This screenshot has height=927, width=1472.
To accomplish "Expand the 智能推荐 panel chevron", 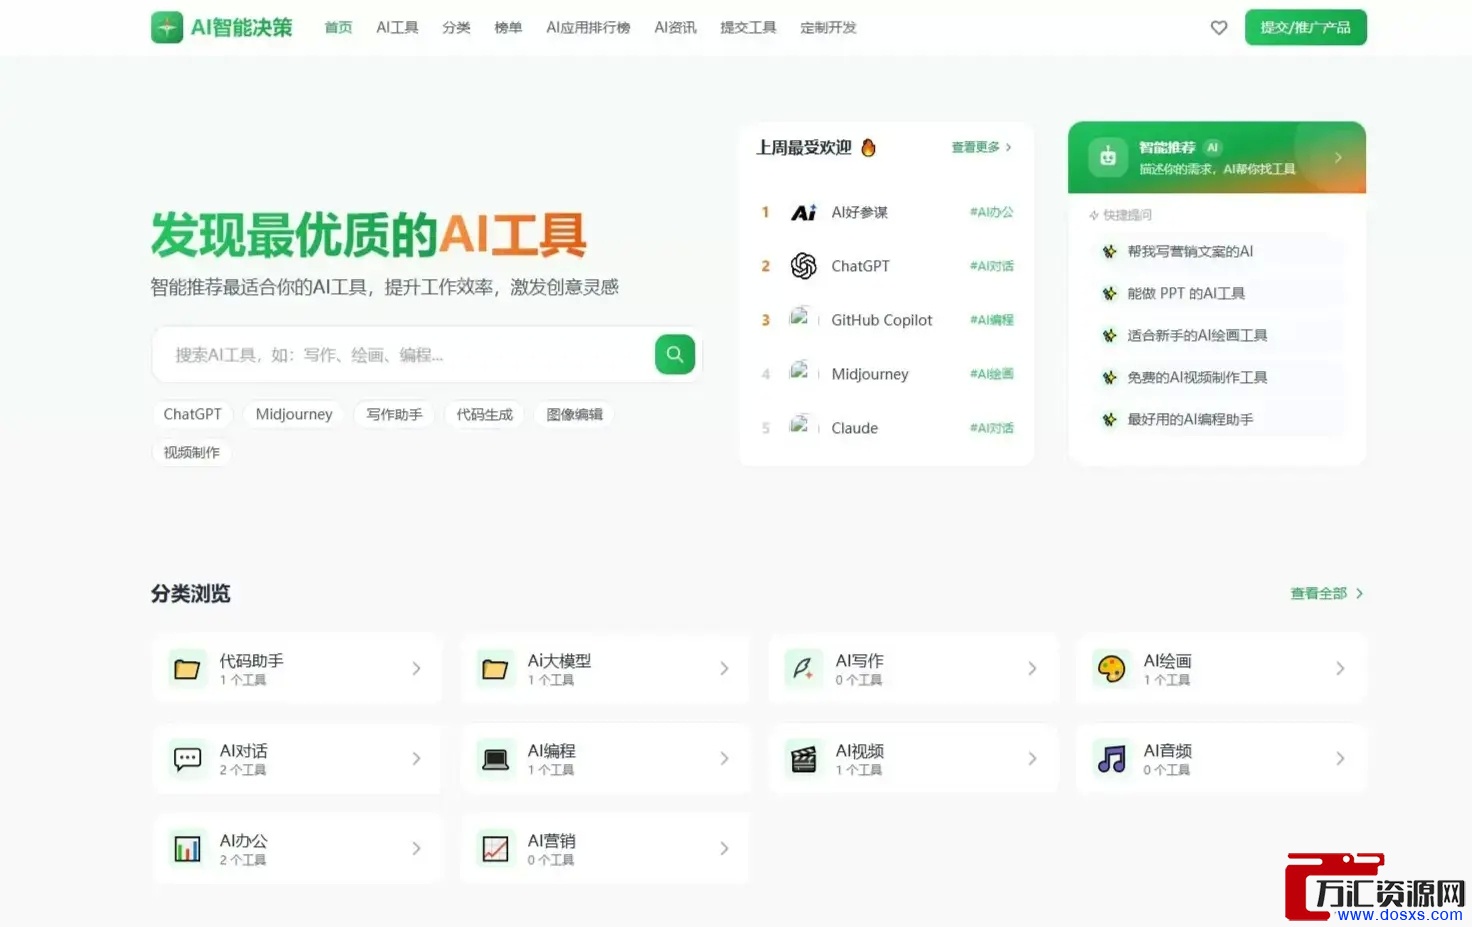I will pos(1338,158).
